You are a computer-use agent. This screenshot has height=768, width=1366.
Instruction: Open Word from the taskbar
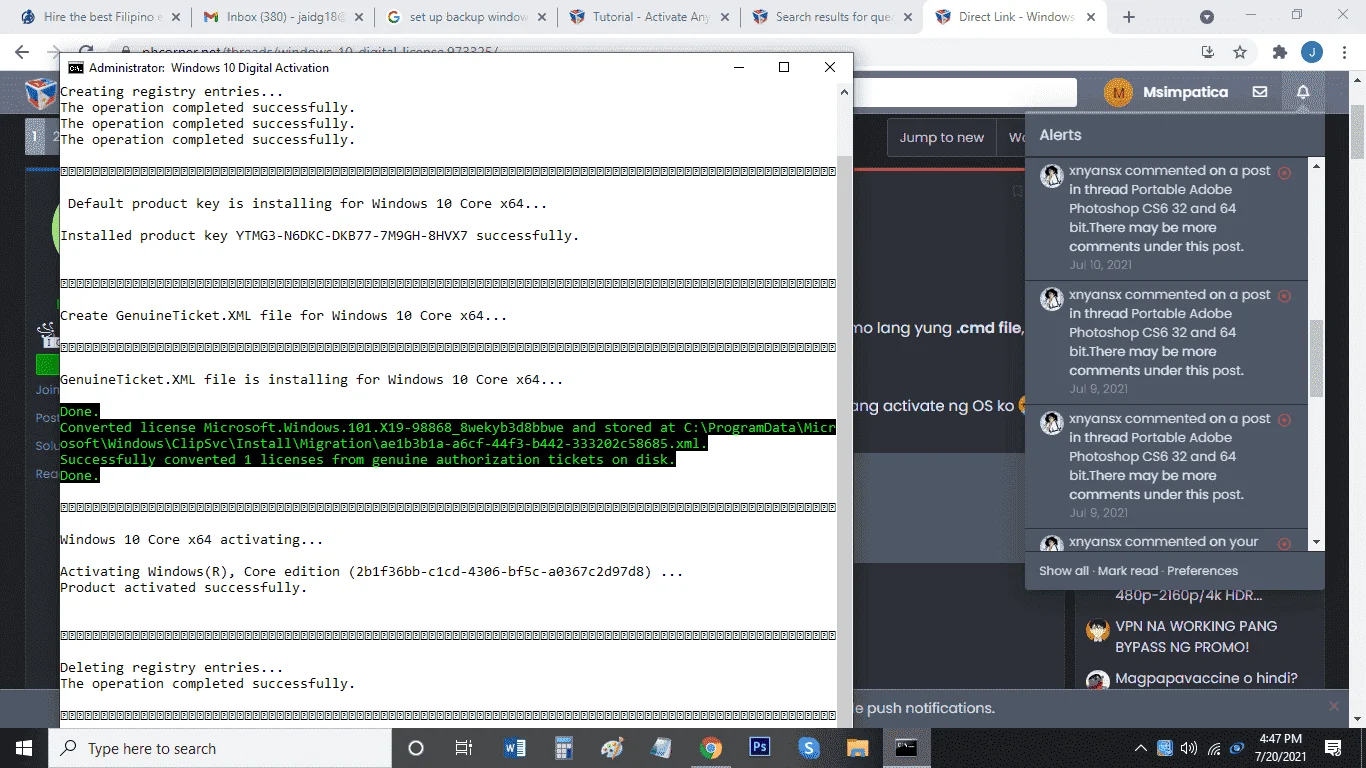pos(515,748)
